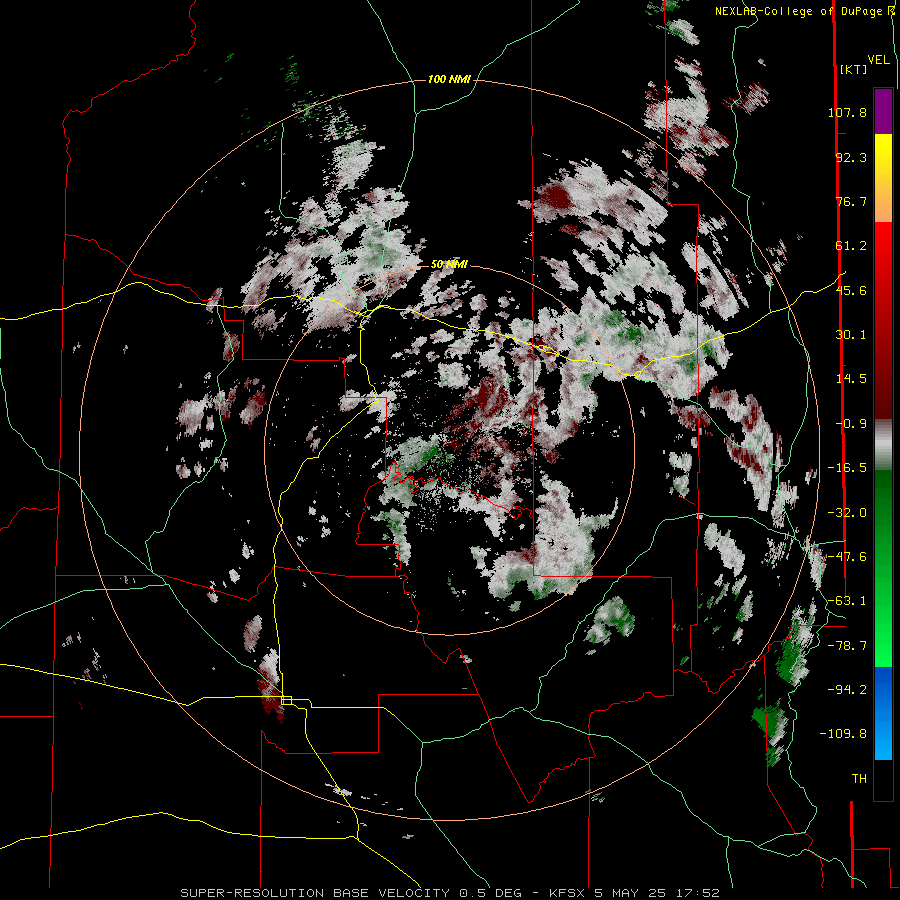Select the gray near-zero segment of the color bar
The width and height of the screenshot is (900, 900).
(883, 445)
